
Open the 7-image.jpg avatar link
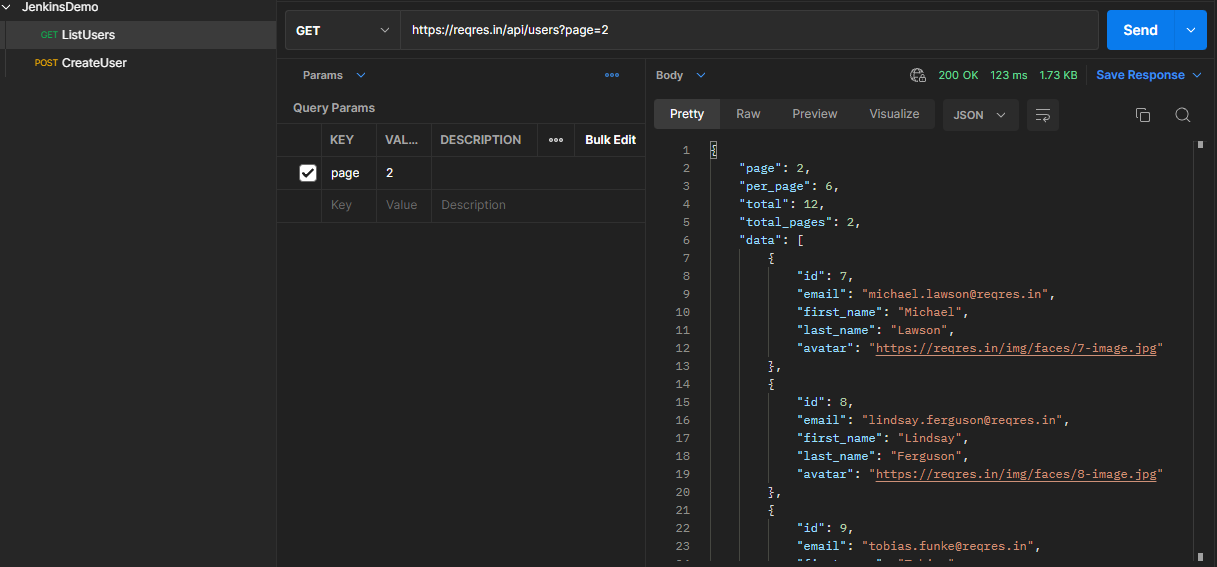(1017, 348)
